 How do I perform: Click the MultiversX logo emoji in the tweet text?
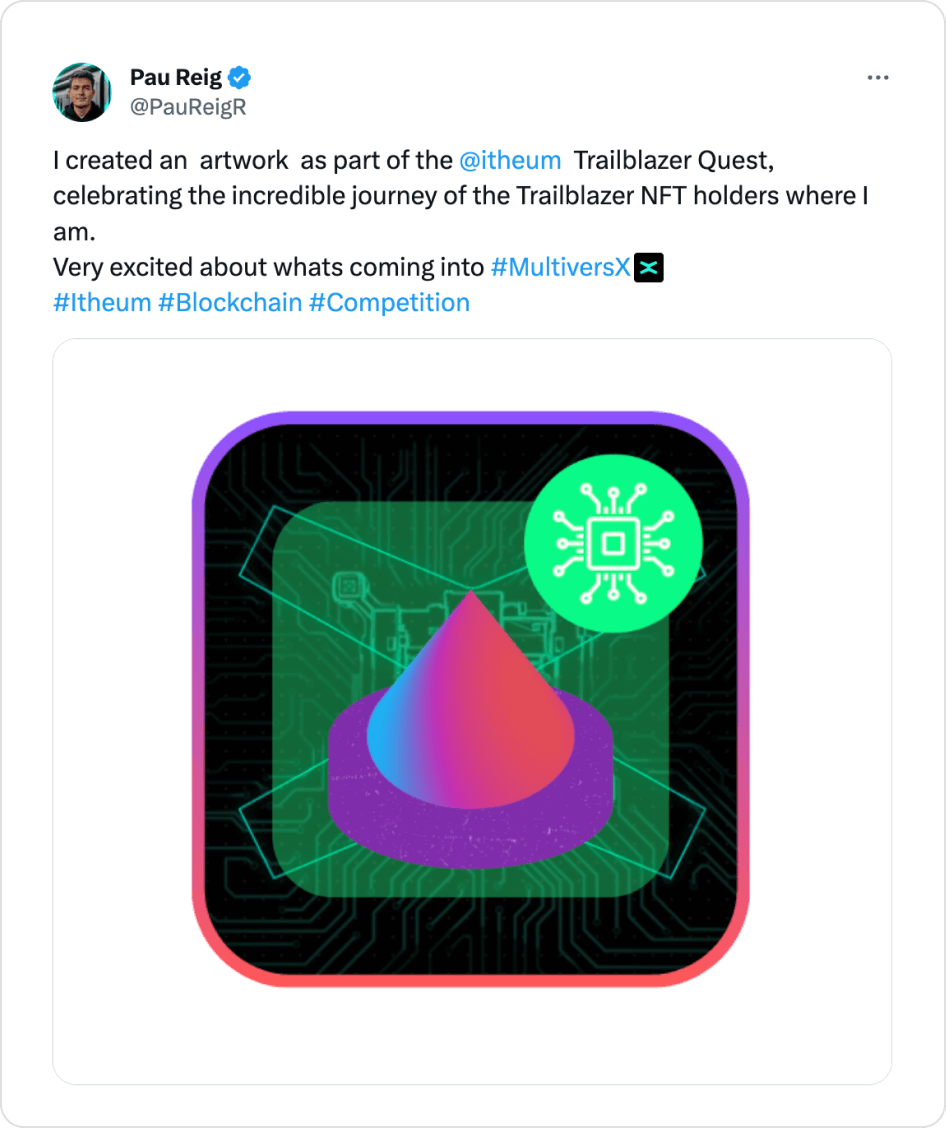point(652,267)
